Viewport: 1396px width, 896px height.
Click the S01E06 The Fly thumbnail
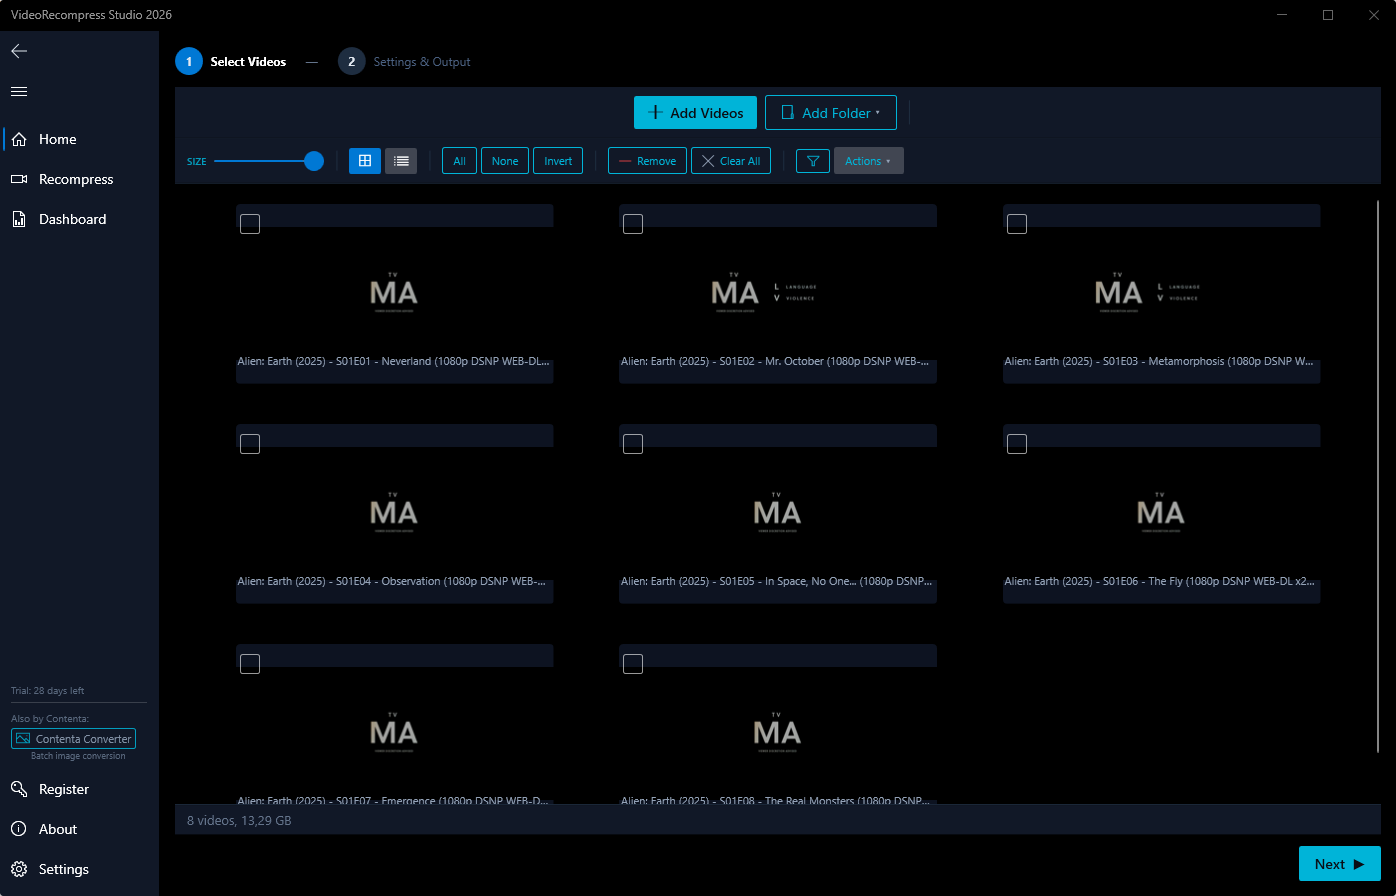[x=1161, y=512]
